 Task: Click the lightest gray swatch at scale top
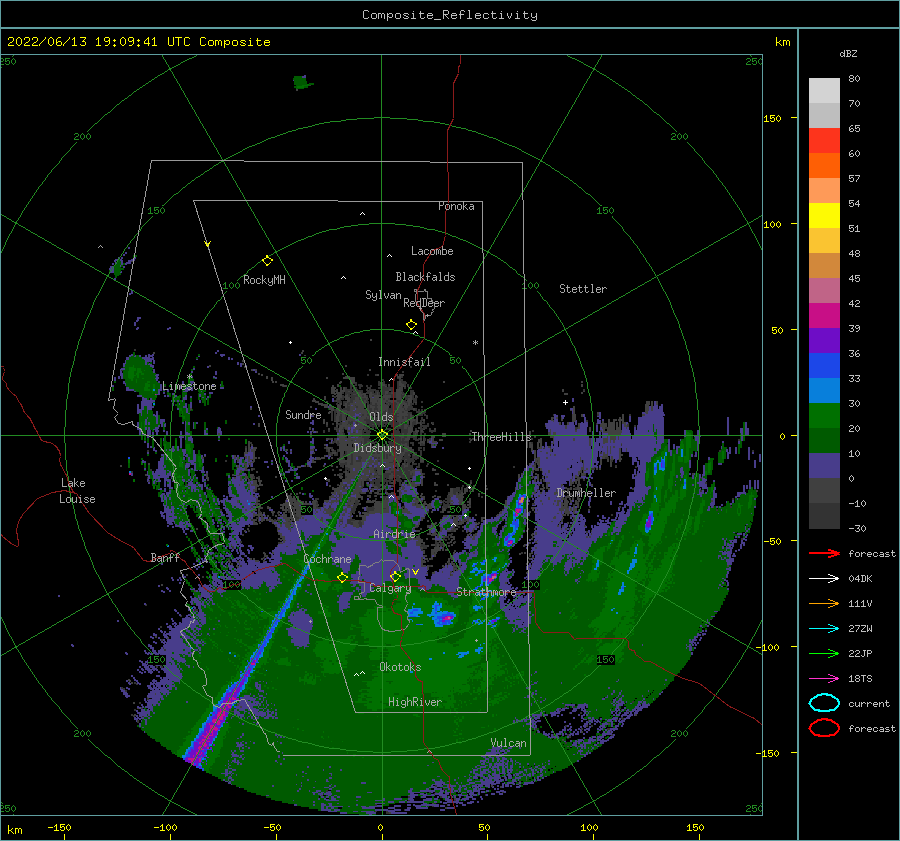pos(824,90)
